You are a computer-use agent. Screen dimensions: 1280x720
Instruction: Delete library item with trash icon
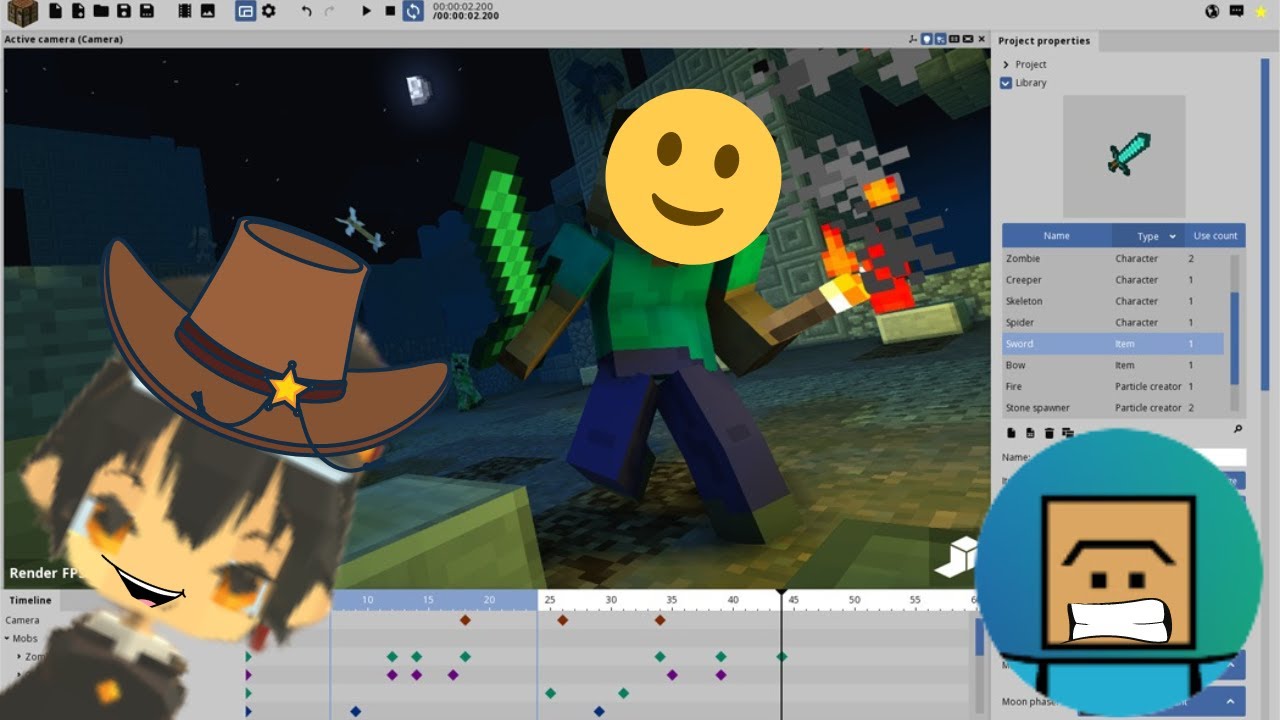1049,433
